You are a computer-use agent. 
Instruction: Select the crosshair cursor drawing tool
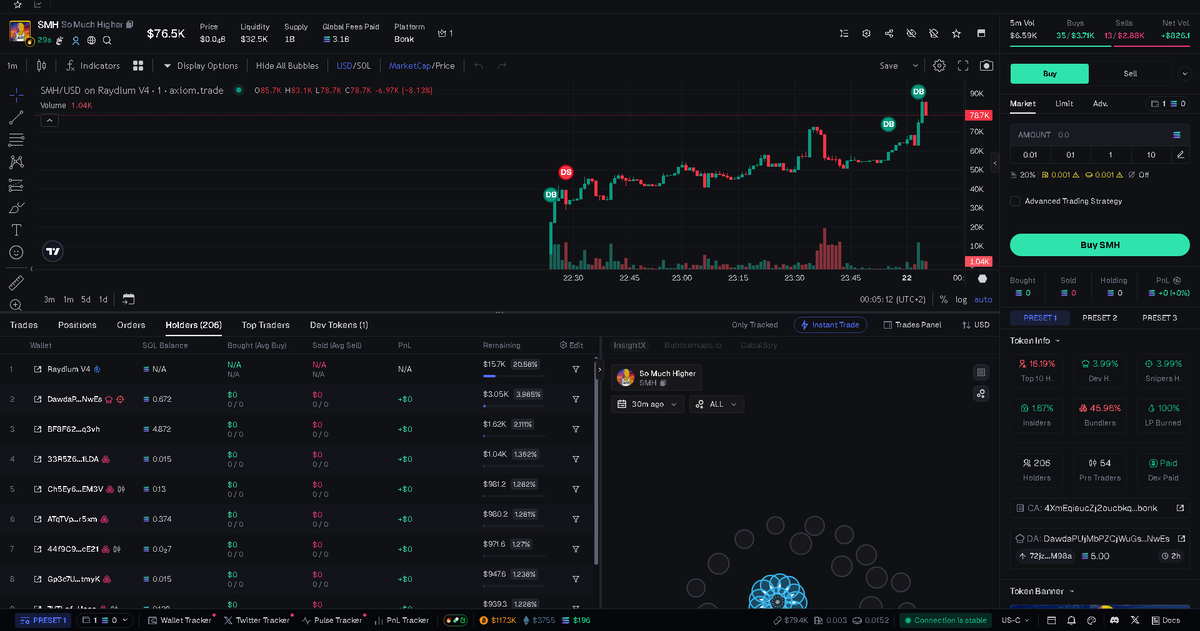coord(16,95)
